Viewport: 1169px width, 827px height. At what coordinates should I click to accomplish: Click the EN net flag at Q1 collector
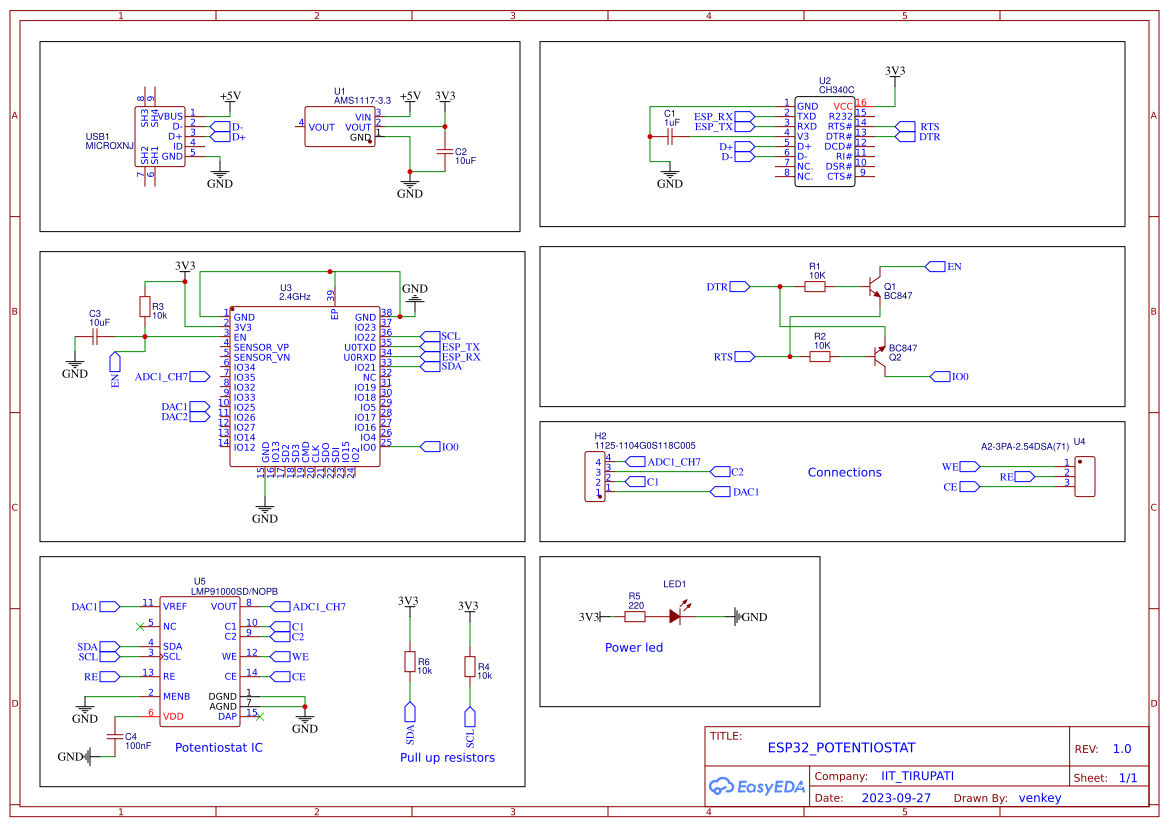click(943, 266)
